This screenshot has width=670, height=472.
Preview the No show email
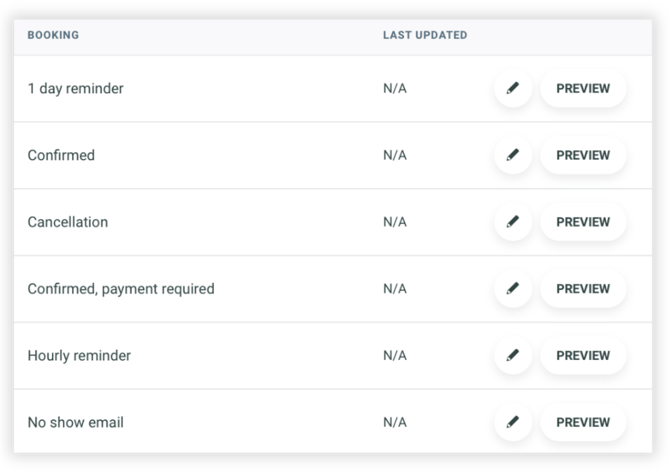coord(583,422)
